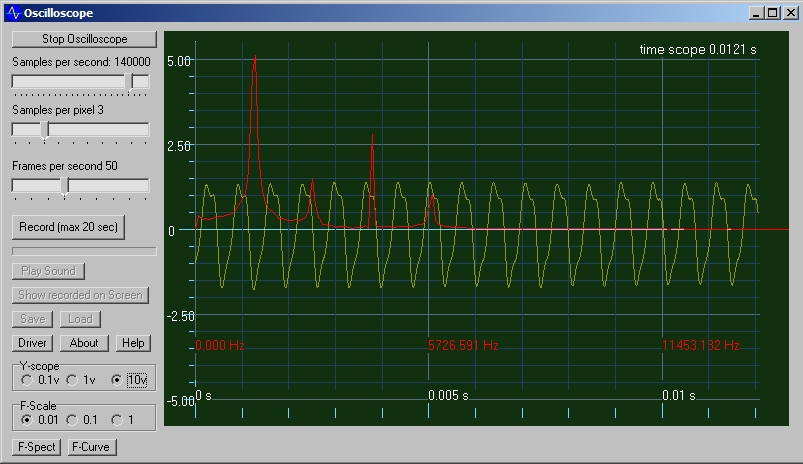803x464 pixels.
Task: Click the 'Samples per second: 140000' label
Action: click(x=81, y=62)
